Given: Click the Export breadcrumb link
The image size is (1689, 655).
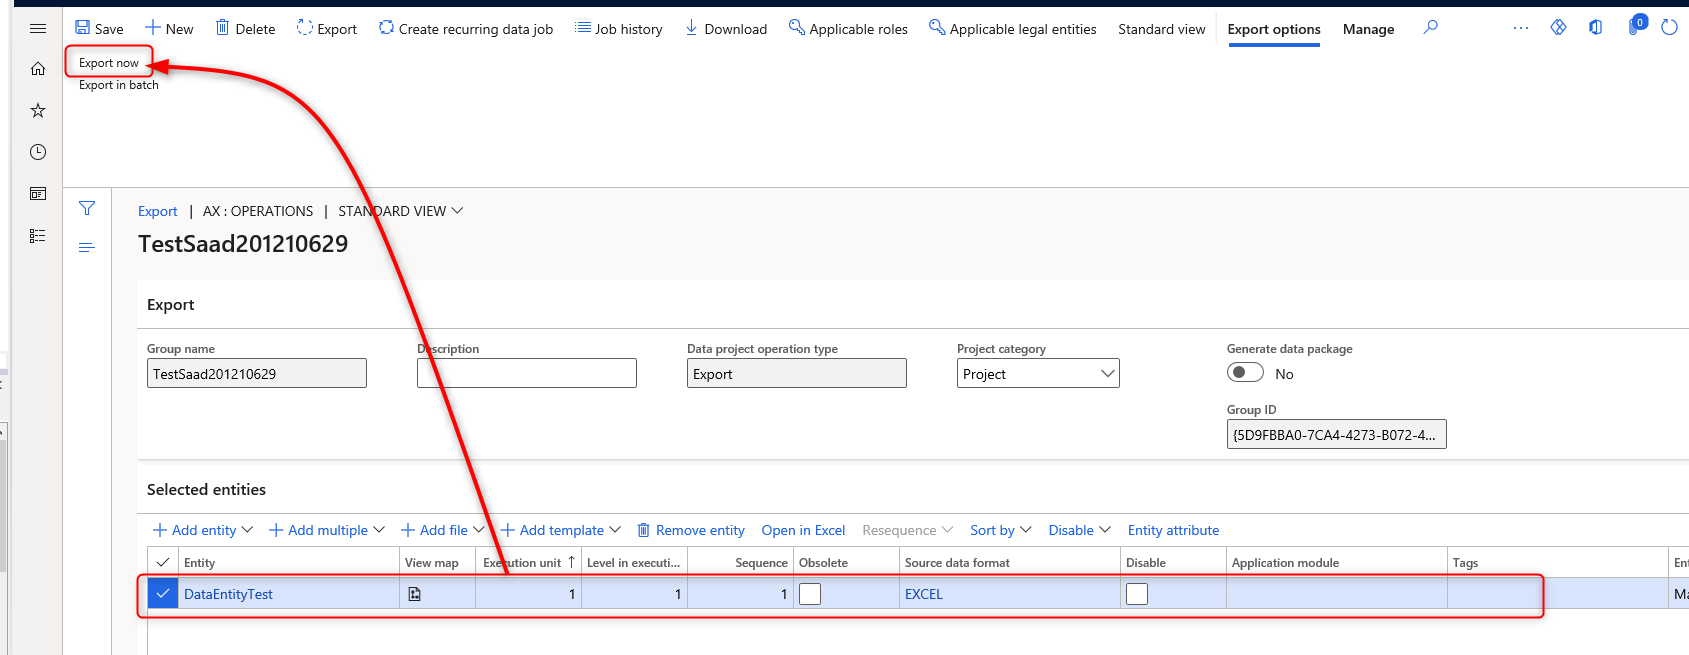Looking at the screenshot, I should pos(158,211).
